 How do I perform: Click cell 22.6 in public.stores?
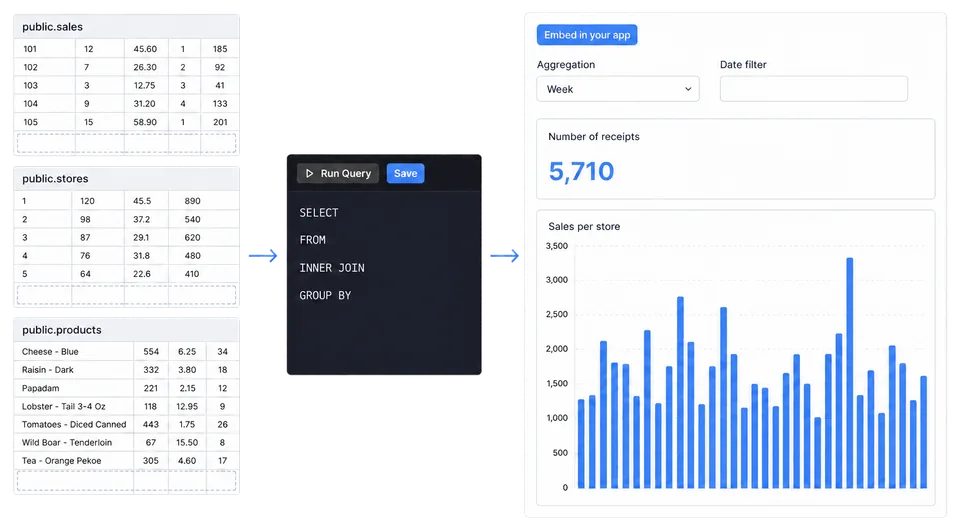141,274
